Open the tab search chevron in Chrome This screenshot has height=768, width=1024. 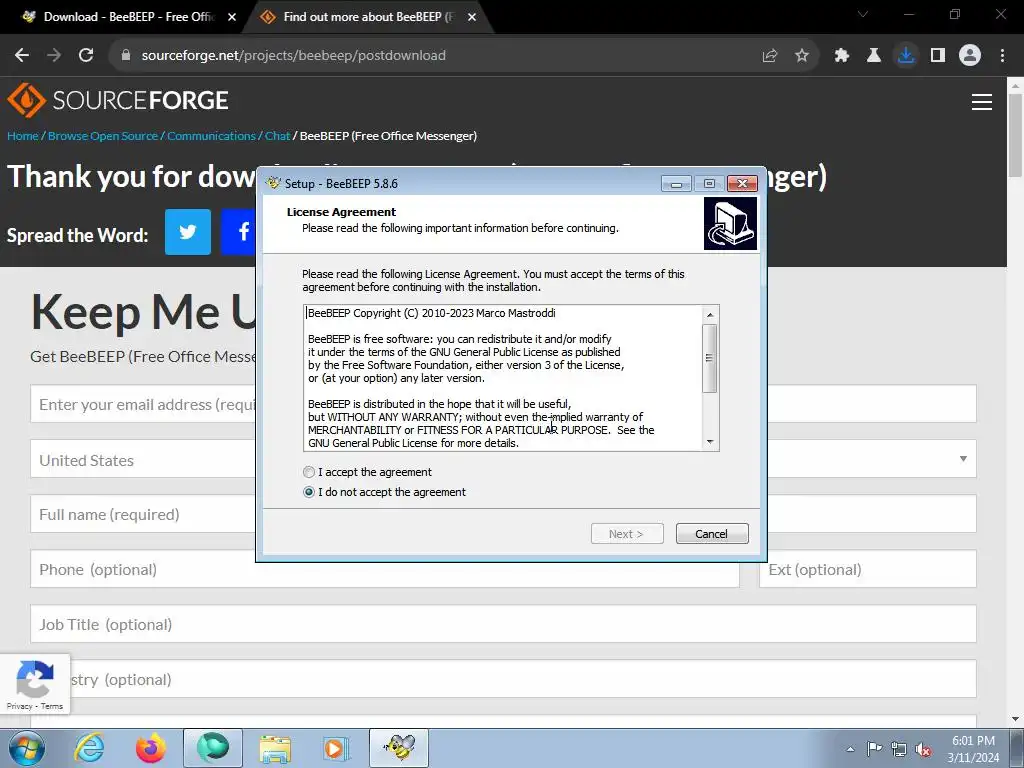click(863, 14)
